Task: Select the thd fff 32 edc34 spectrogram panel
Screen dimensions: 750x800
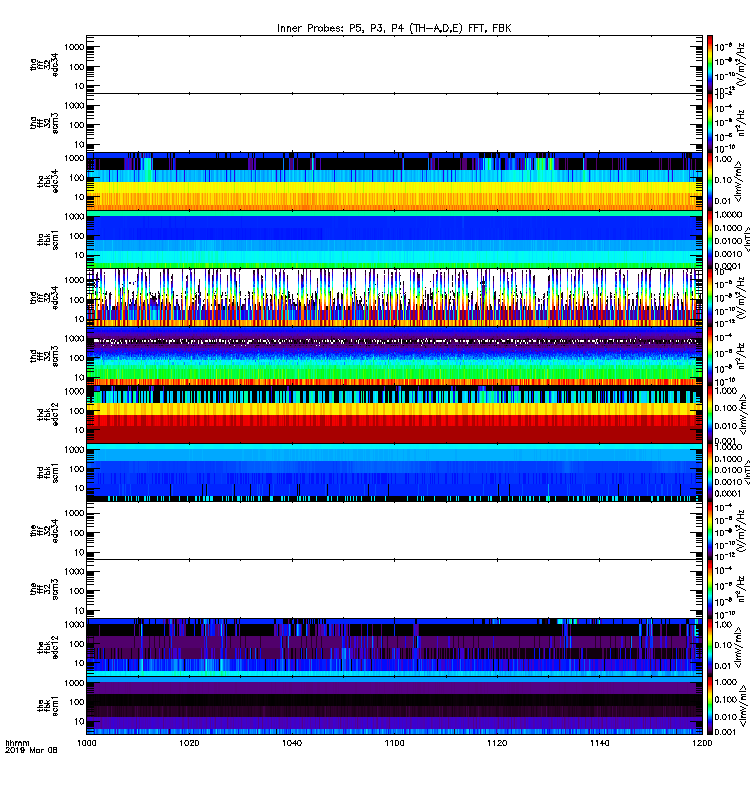Action: tap(394, 297)
